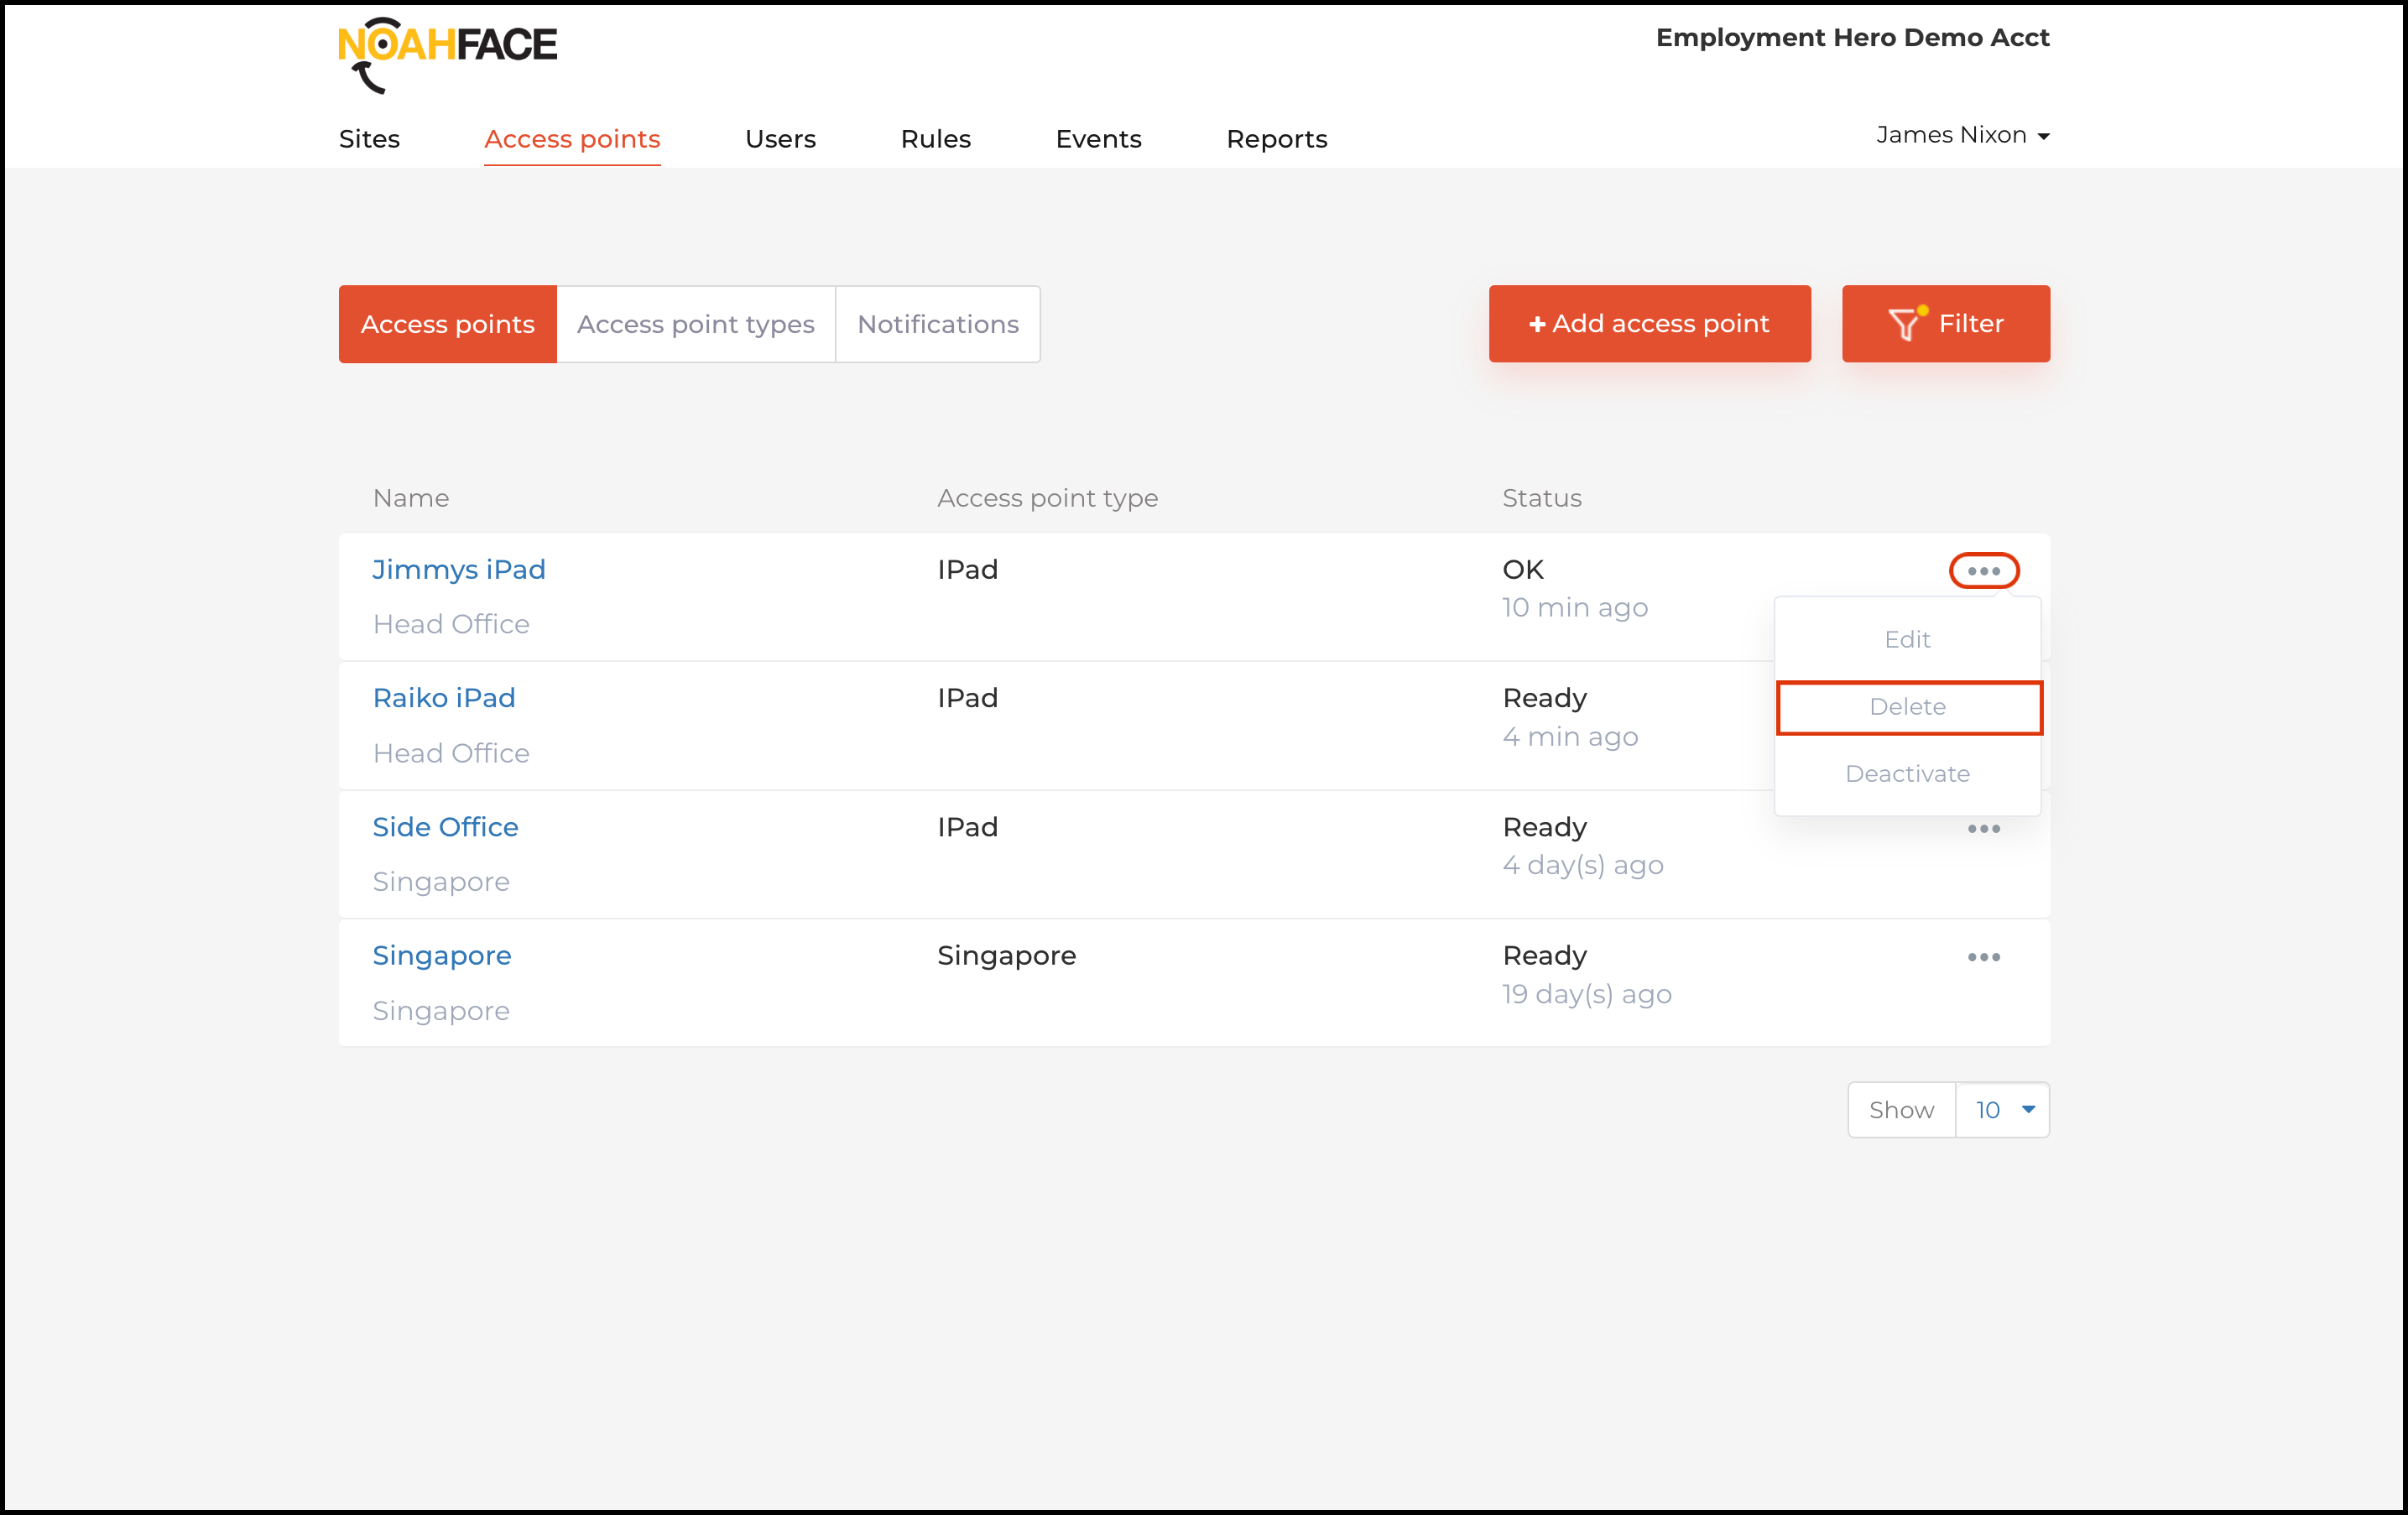Open the Jimmys iPad link
2408x1515 pixels.
point(459,570)
